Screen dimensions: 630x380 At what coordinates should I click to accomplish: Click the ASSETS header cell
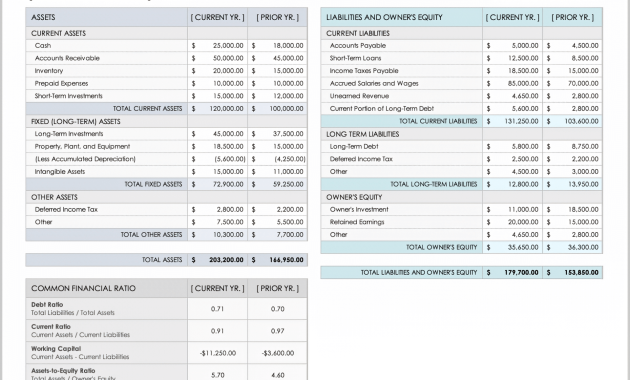[106, 17]
